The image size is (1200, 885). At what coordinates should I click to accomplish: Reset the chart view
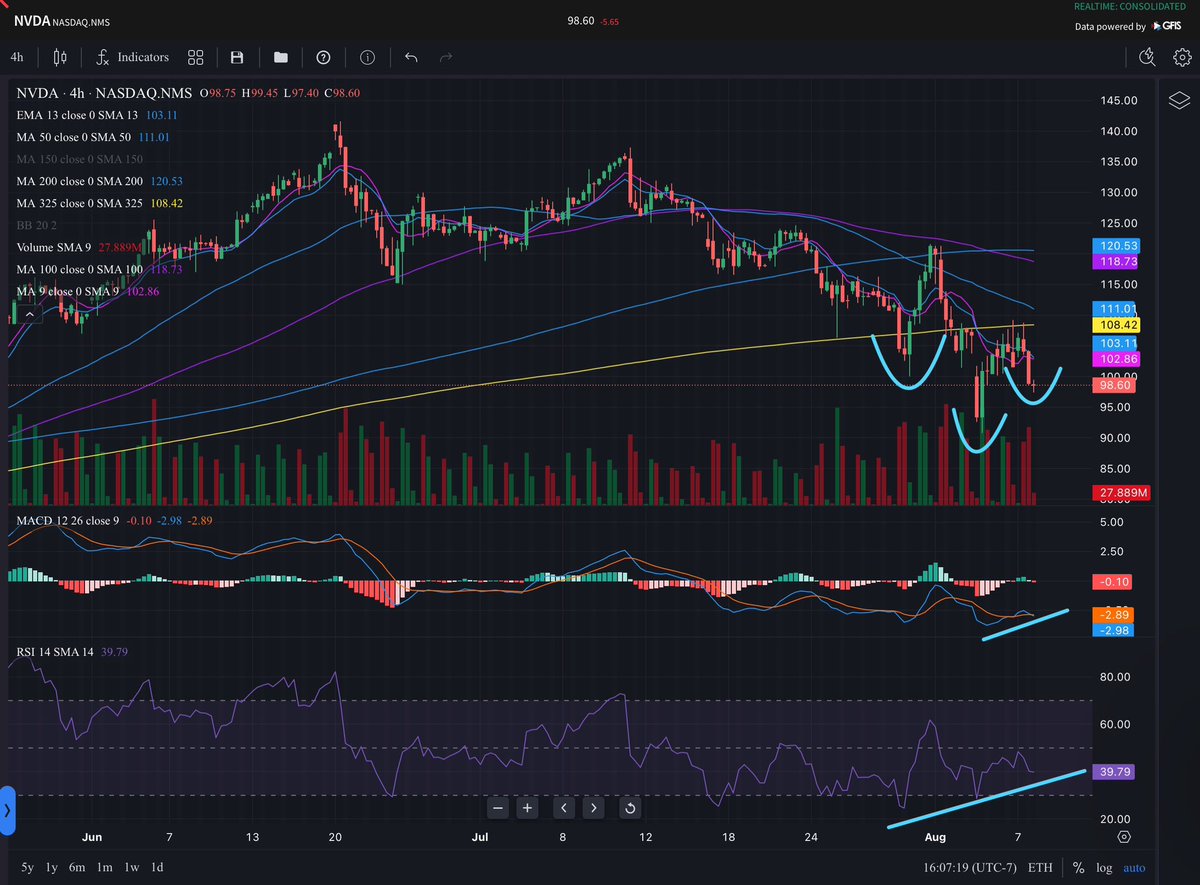(x=630, y=808)
